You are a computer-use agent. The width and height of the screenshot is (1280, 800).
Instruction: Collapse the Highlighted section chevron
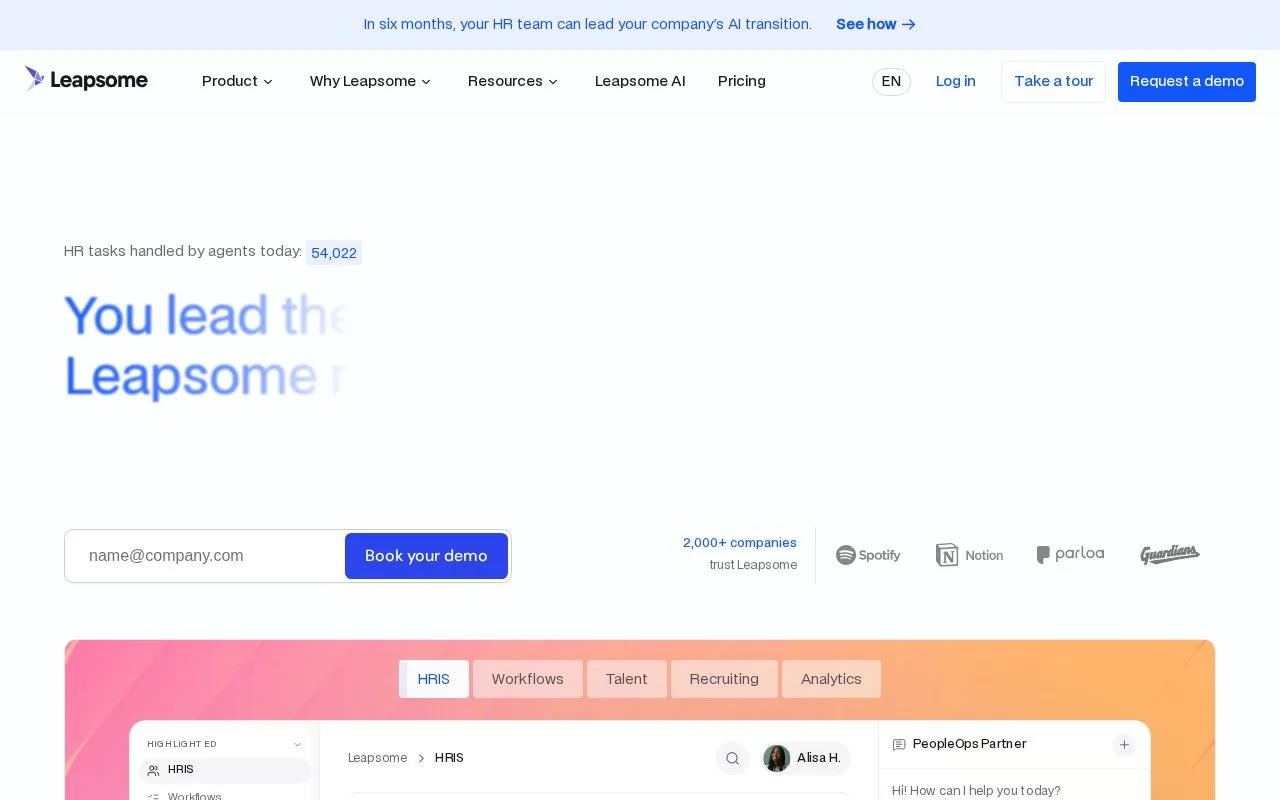pyautogui.click(x=297, y=744)
